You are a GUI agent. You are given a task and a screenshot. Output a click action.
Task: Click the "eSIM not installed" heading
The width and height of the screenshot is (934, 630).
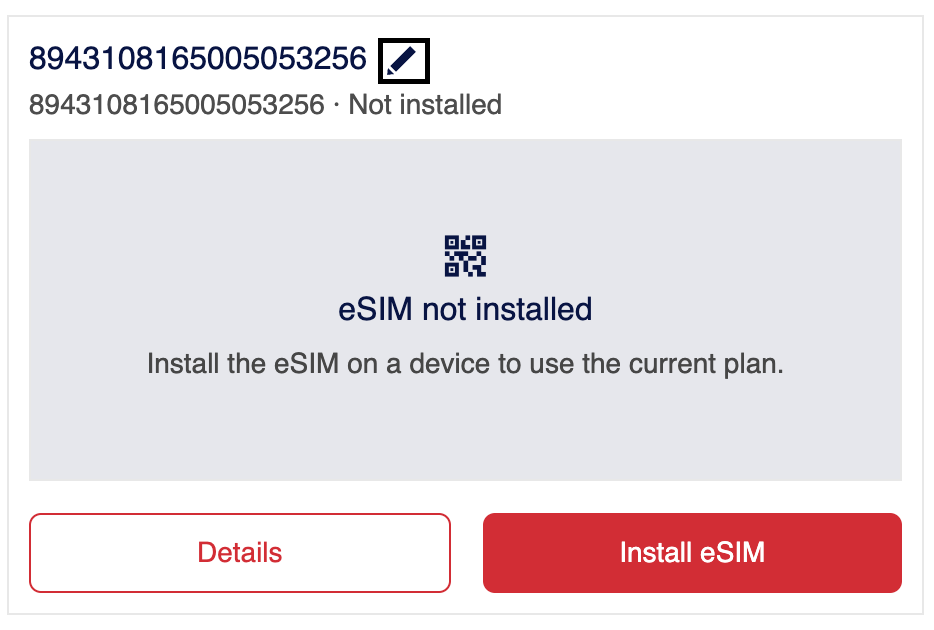(465, 309)
